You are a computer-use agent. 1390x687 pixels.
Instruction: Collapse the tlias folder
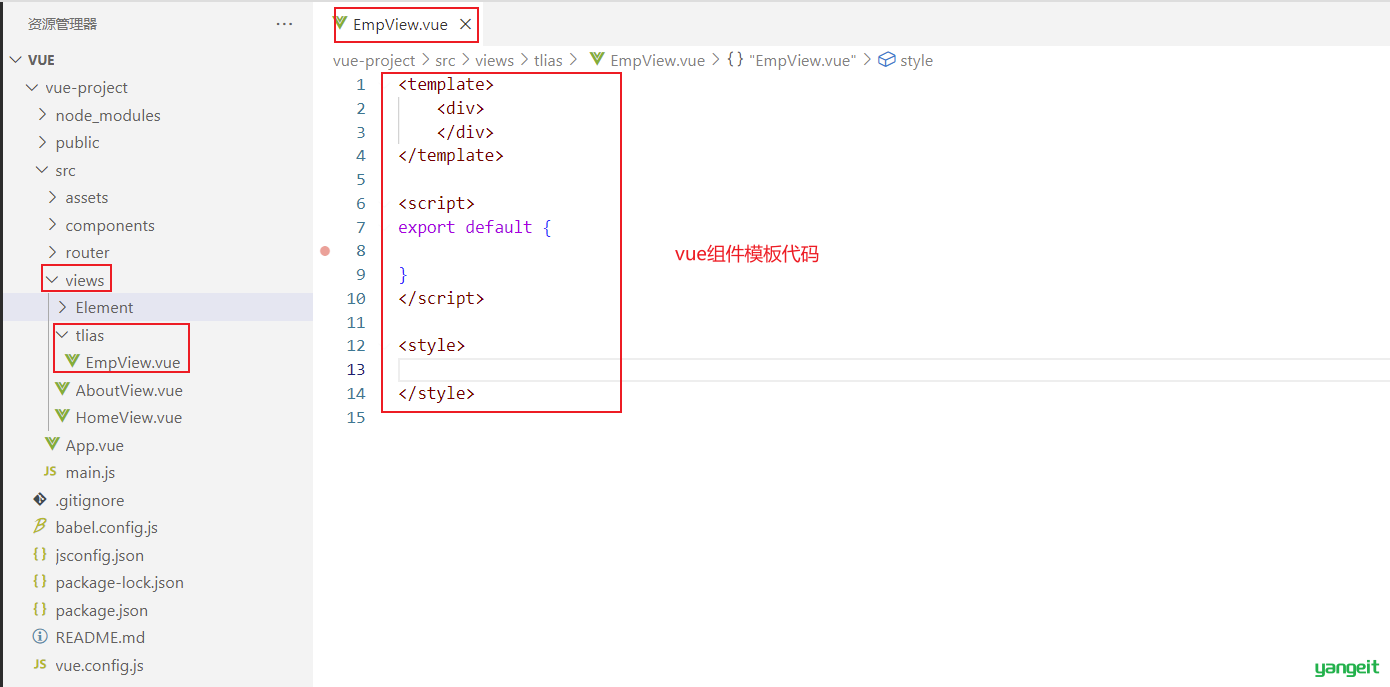(x=63, y=335)
